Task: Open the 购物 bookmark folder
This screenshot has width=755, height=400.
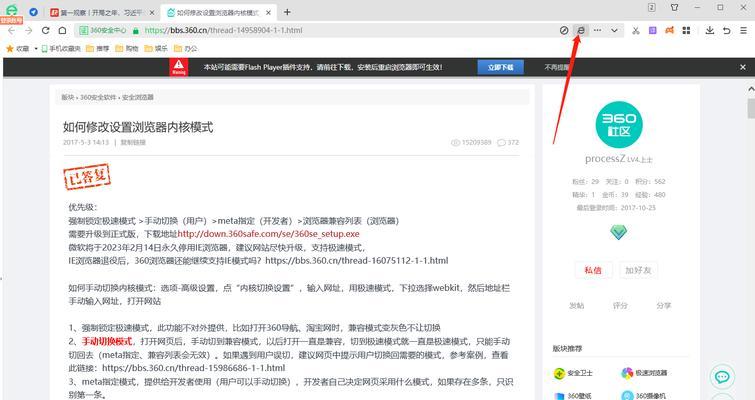Action: 127,49
